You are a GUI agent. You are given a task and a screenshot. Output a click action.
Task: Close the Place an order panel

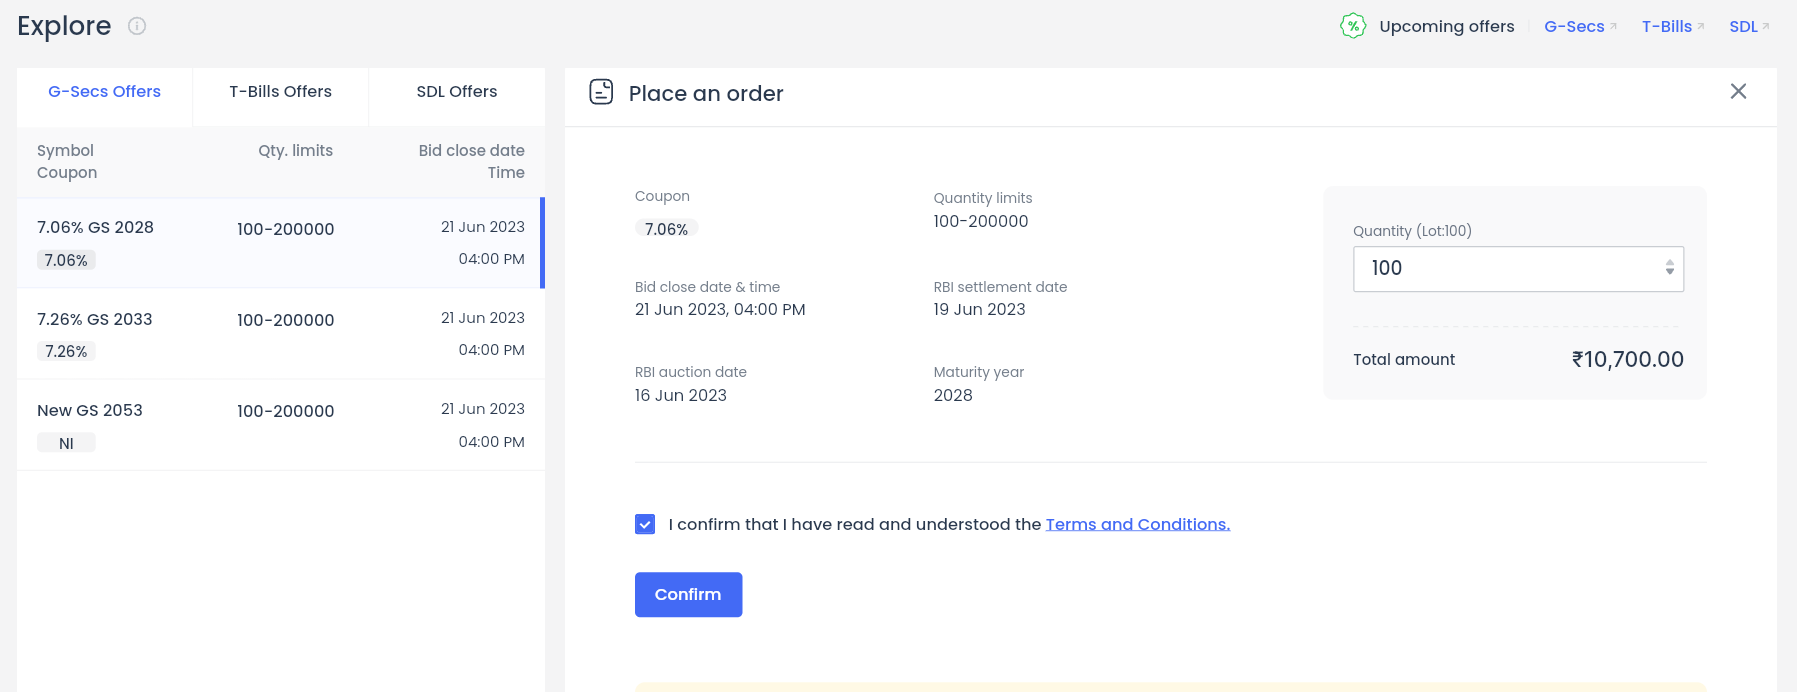coord(1738,91)
